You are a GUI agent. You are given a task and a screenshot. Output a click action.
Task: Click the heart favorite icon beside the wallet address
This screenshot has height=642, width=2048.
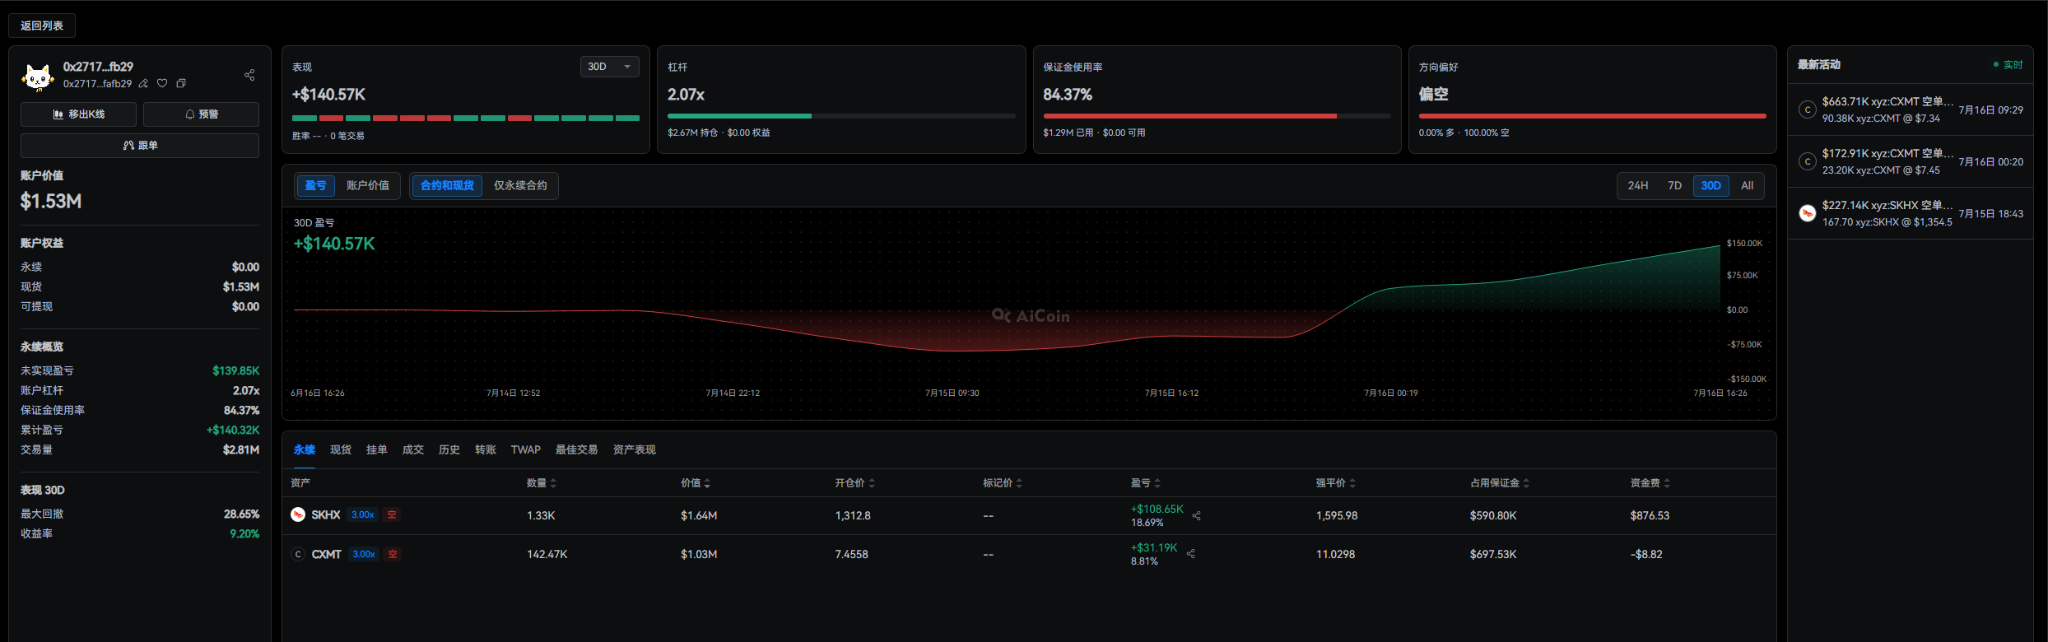(x=162, y=84)
